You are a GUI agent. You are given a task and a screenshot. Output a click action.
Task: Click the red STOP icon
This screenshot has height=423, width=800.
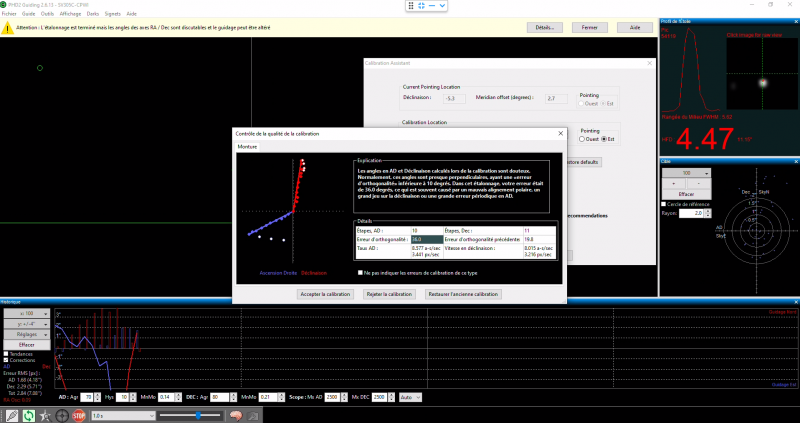click(79, 416)
